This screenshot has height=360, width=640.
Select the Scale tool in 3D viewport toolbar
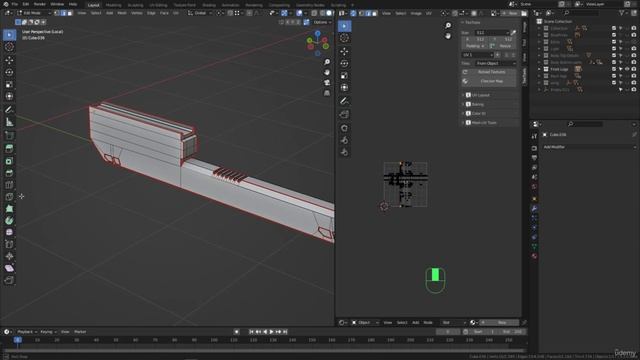(x=9, y=84)
